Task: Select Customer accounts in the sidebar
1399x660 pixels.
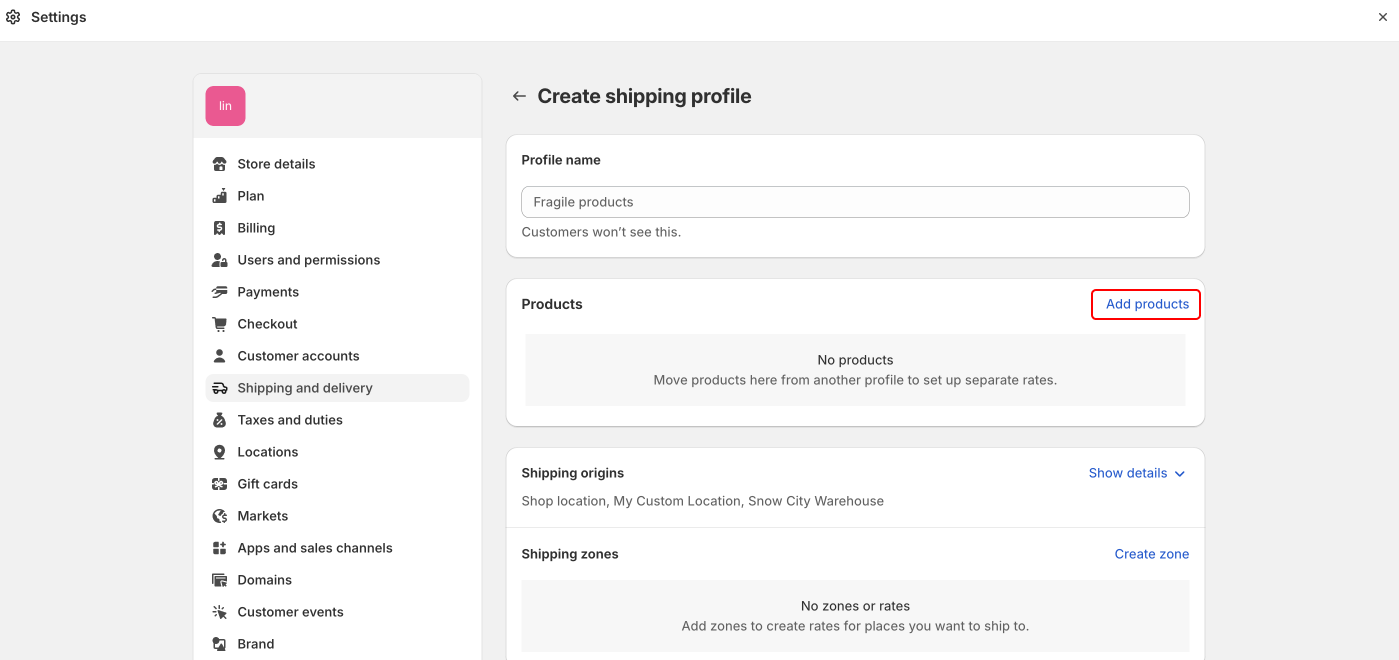Action: pyautogui.click(x=337, y=356)
